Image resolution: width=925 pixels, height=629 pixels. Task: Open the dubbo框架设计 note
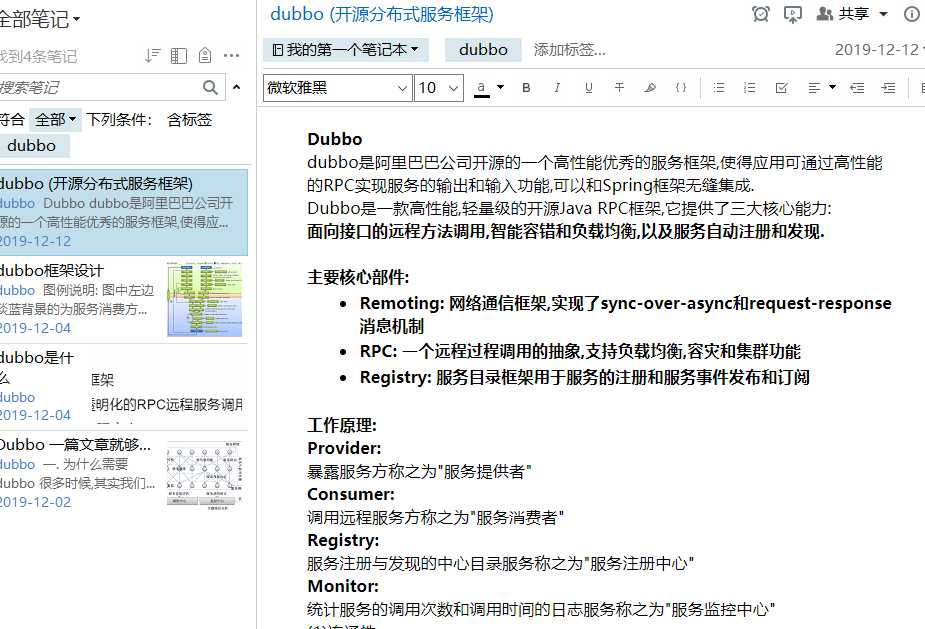(123, 300)
